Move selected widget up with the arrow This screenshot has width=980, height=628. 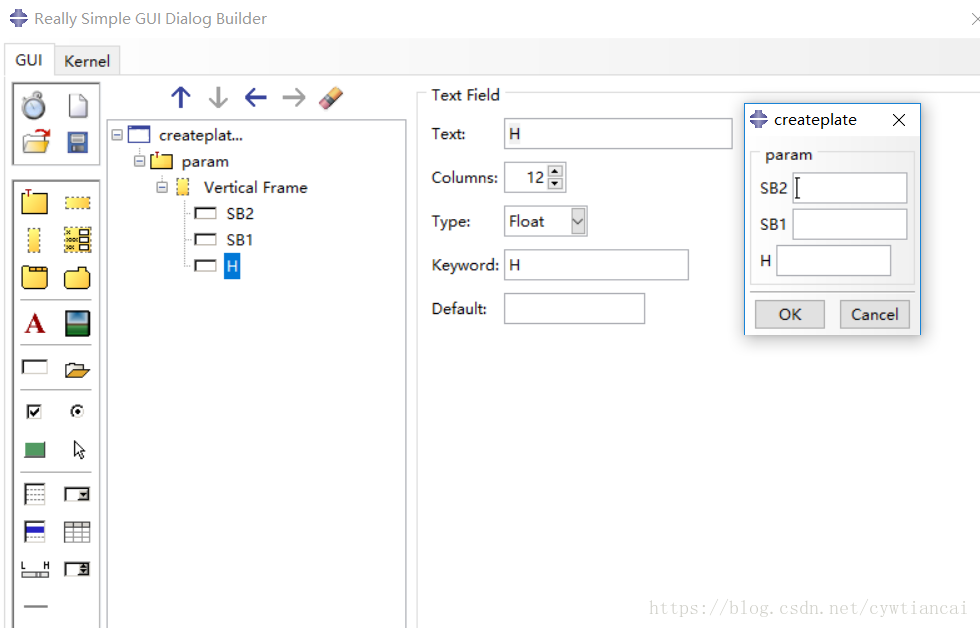coord(181,97)
